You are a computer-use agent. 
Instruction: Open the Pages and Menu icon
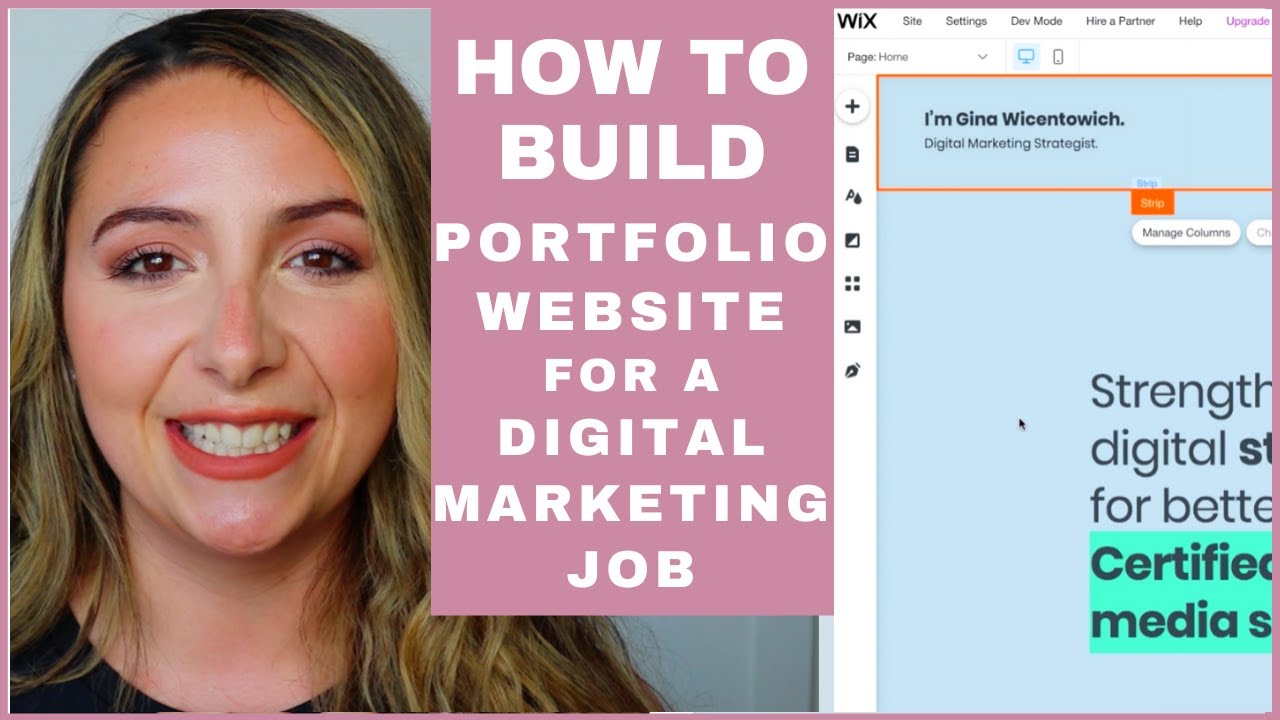[x=852, y=154]
